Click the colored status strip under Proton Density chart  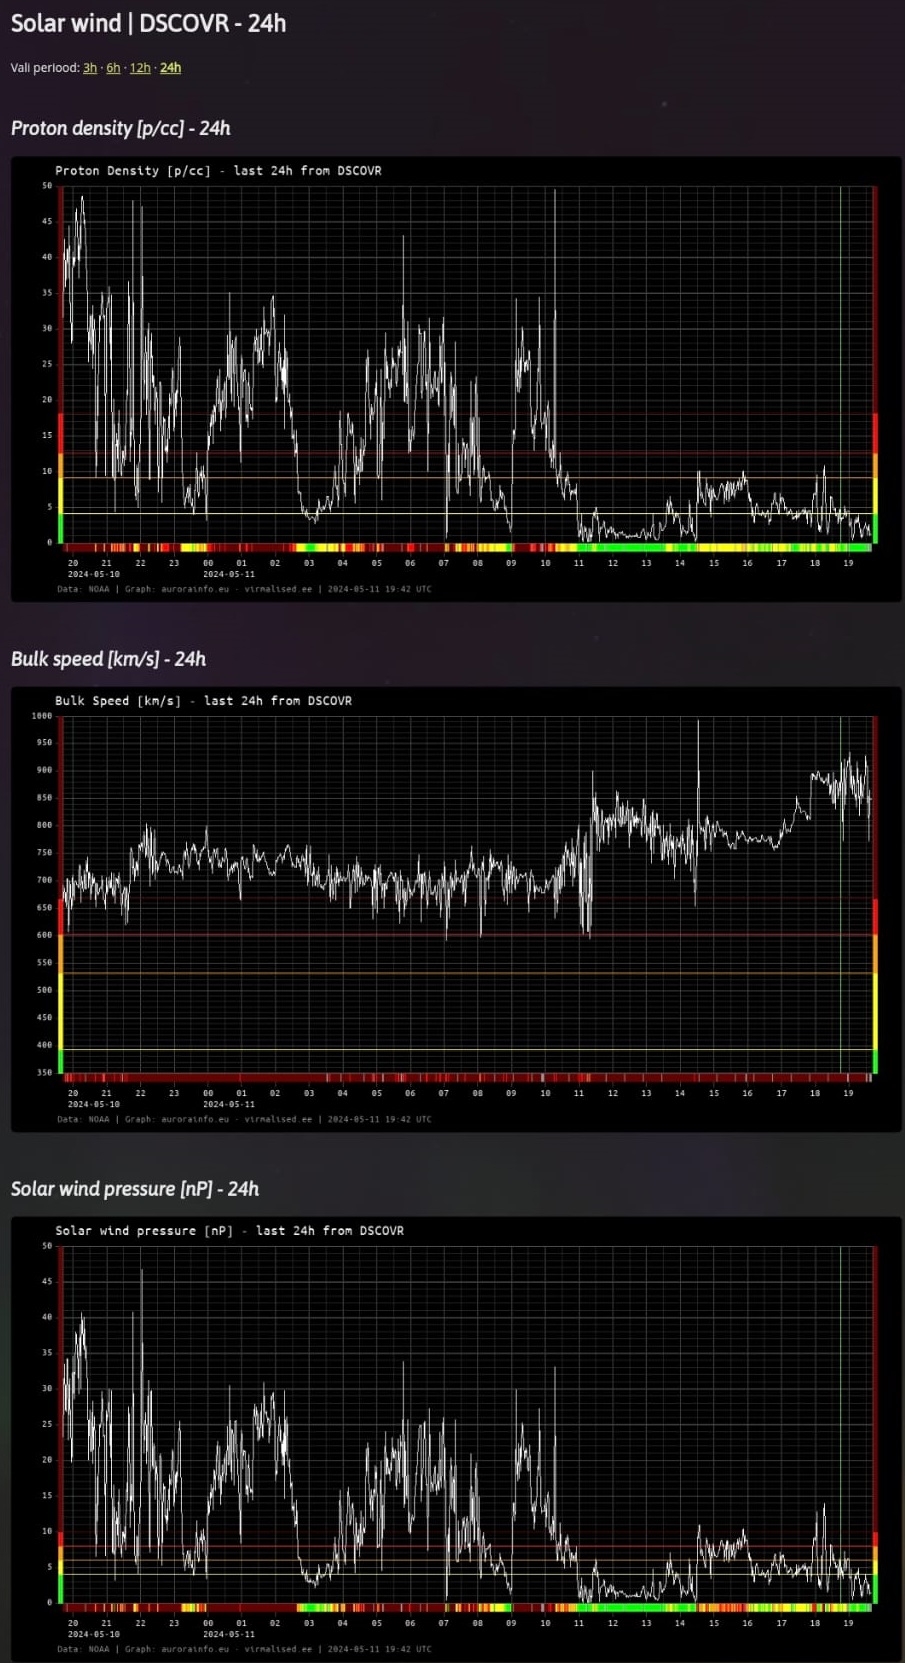pyautogui.click(x=468, y=548)
